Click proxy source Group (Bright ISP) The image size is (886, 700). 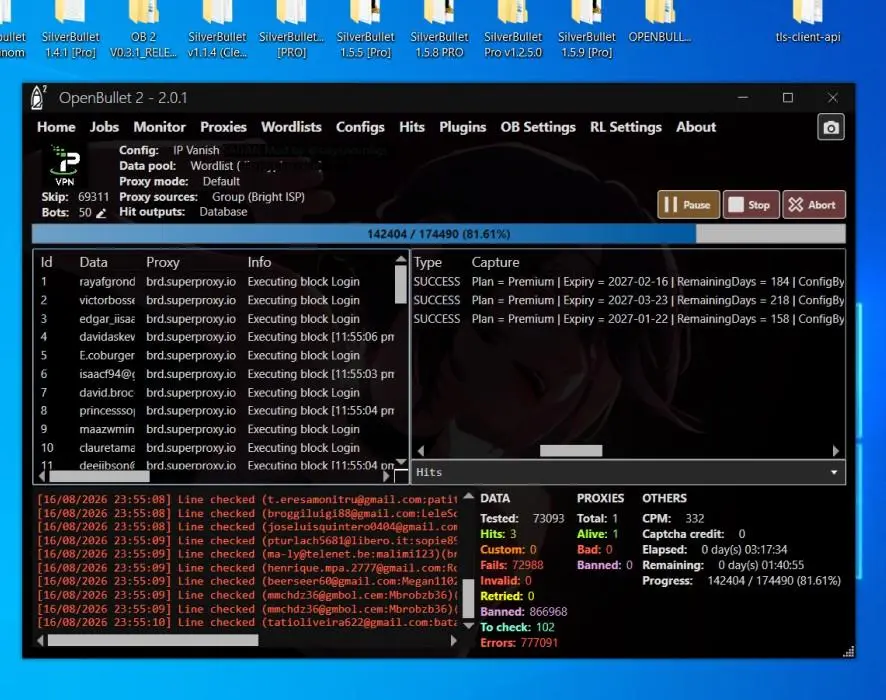[x=258, y=197]
